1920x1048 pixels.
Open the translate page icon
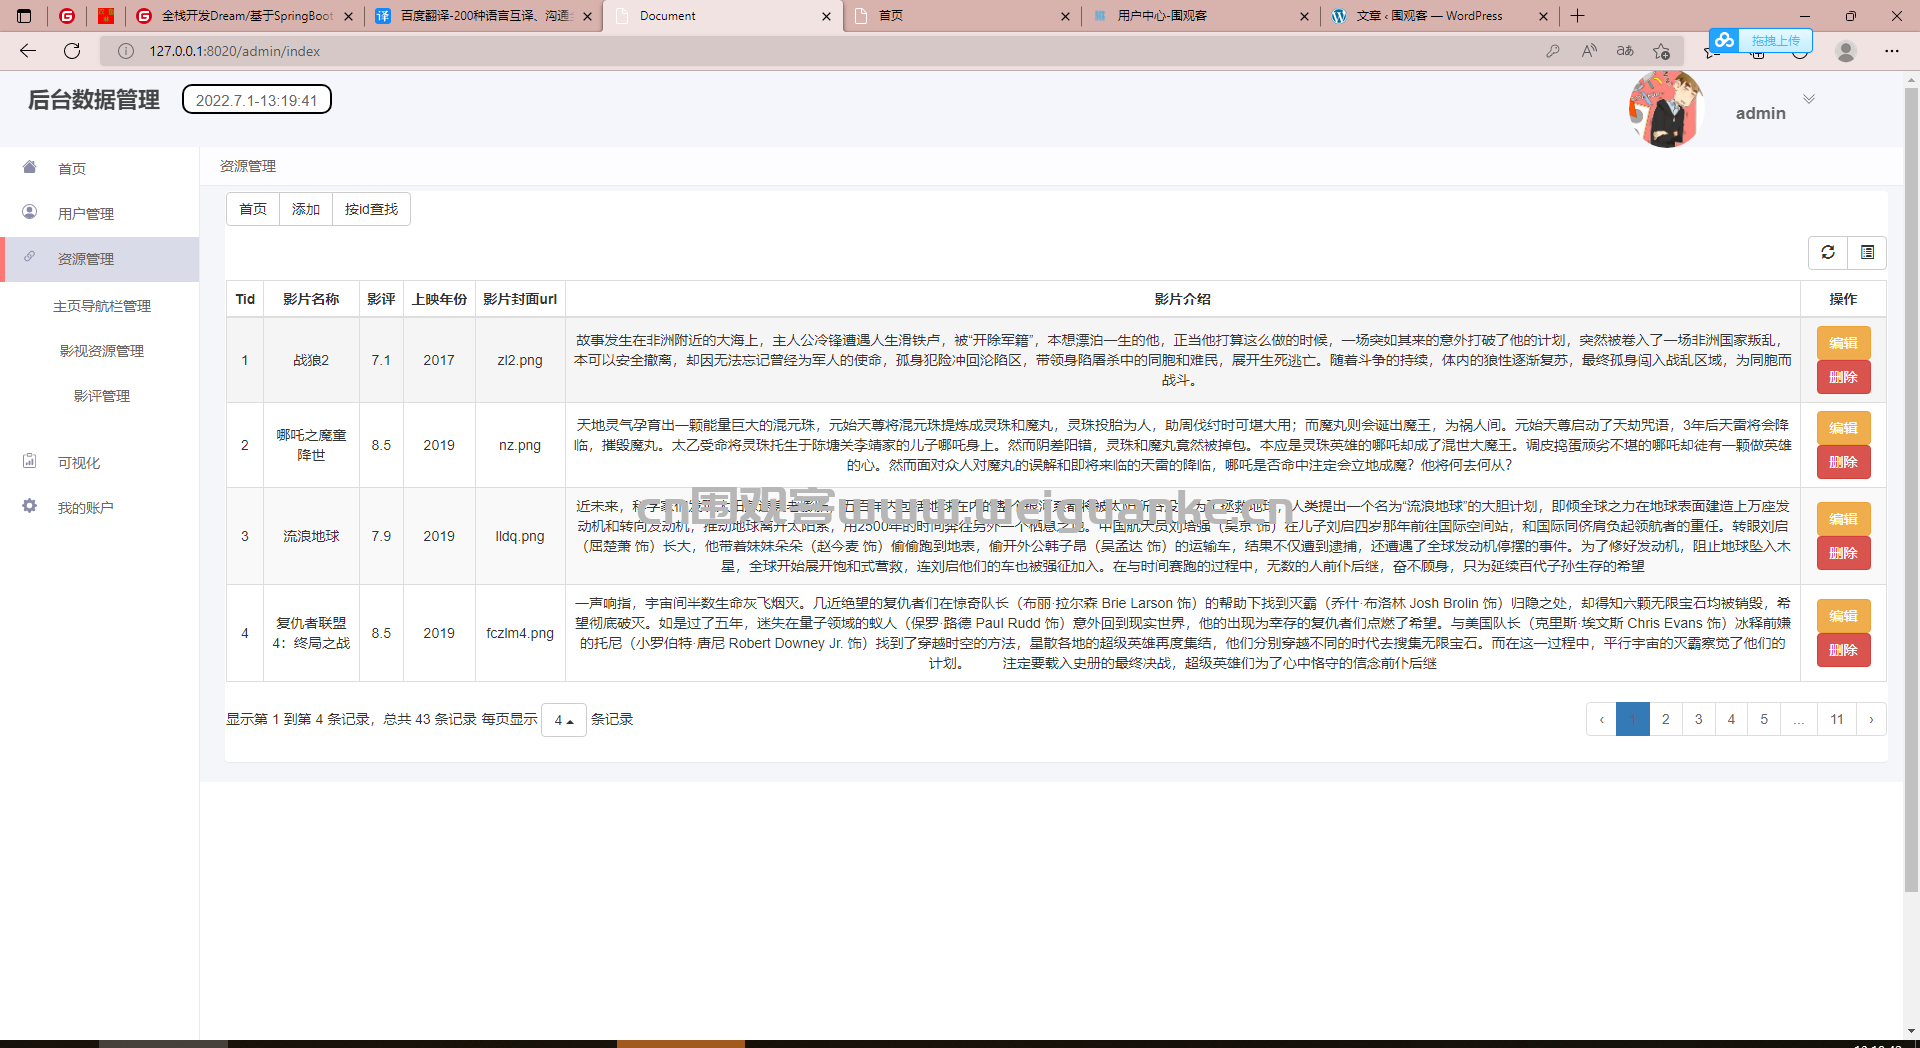[1625, 51]
